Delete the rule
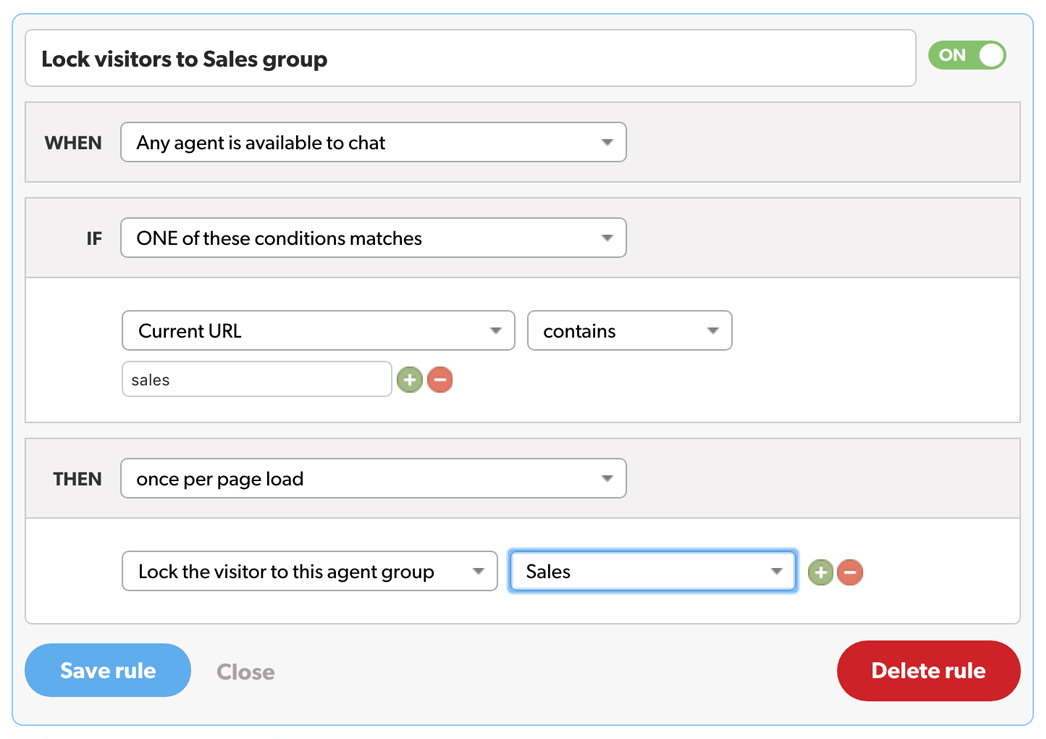 click(928, 670)
